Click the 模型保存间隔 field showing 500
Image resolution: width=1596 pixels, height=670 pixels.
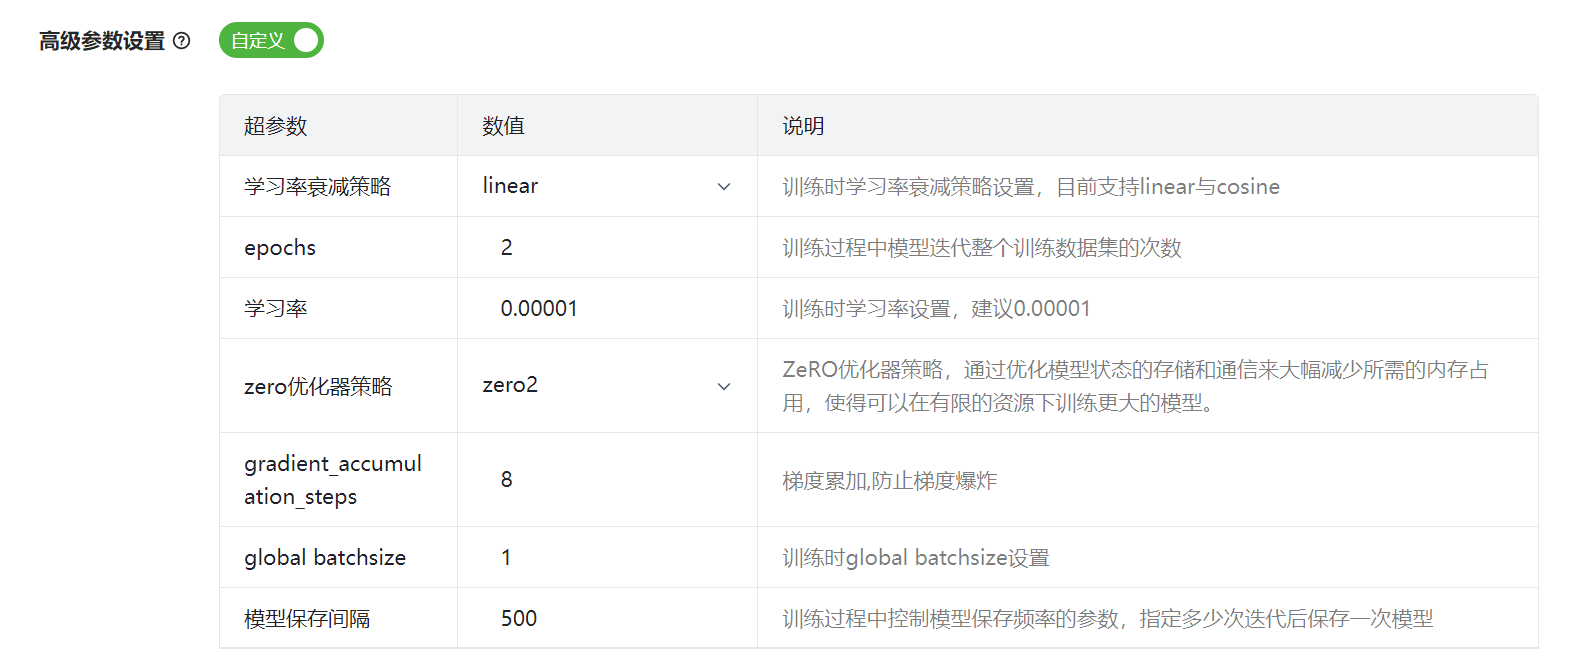pyautogui.click(x=607, y=618)
